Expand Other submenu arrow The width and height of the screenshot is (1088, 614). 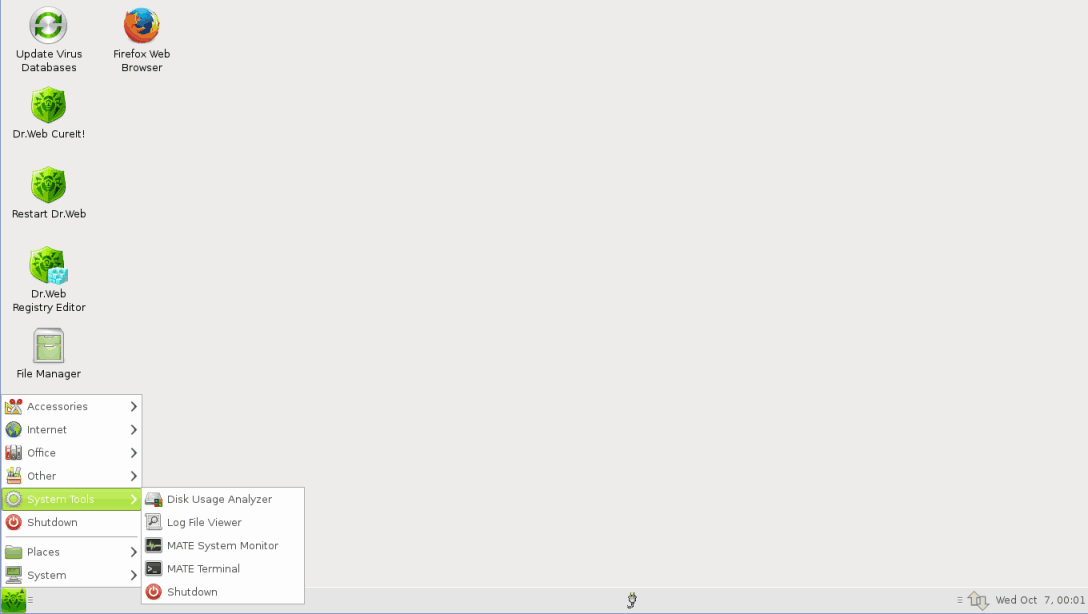click(x=133, y=476)
